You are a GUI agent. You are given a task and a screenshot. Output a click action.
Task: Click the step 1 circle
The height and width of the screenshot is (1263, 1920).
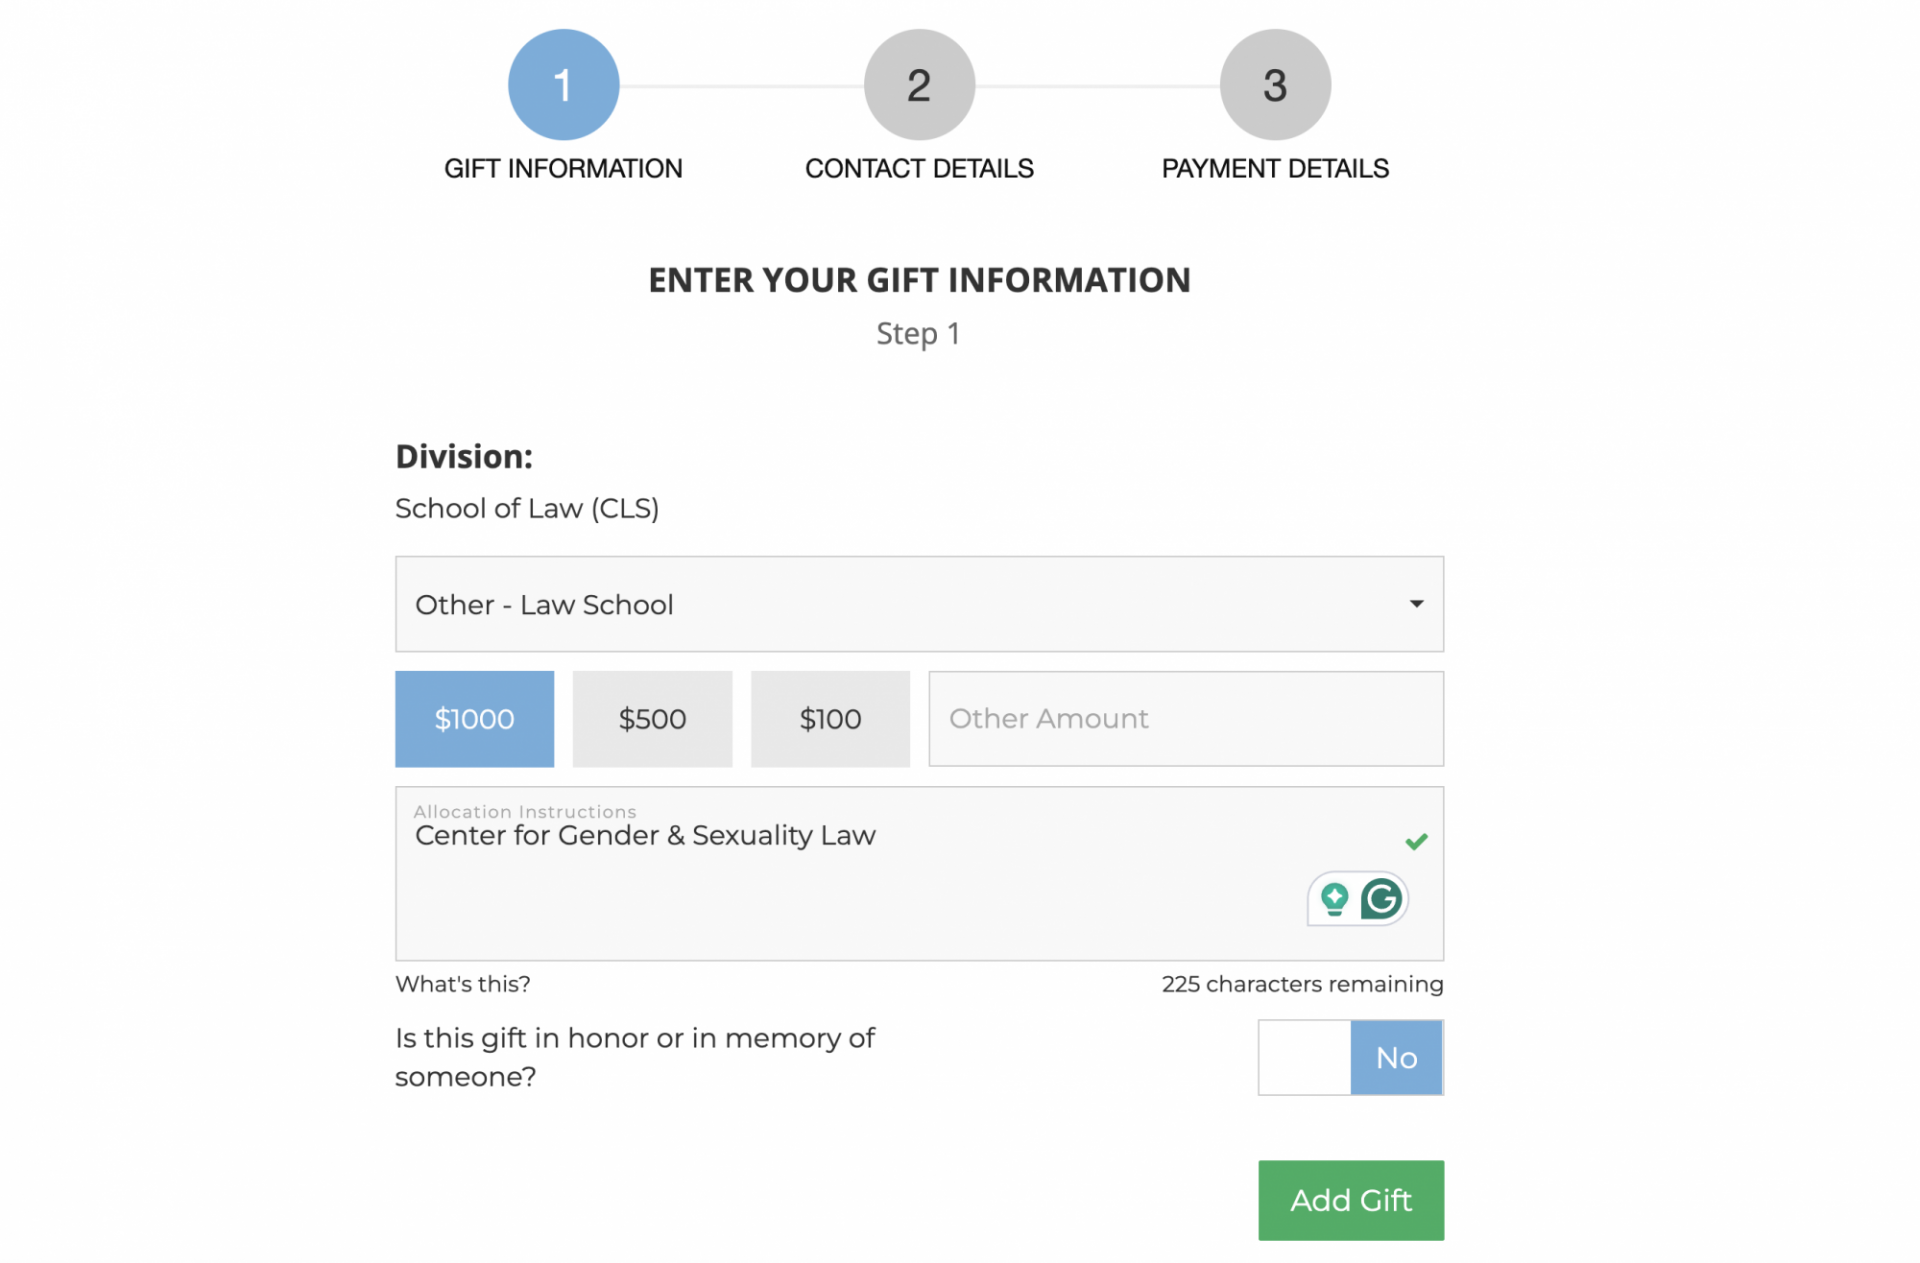tap(563, 85)
